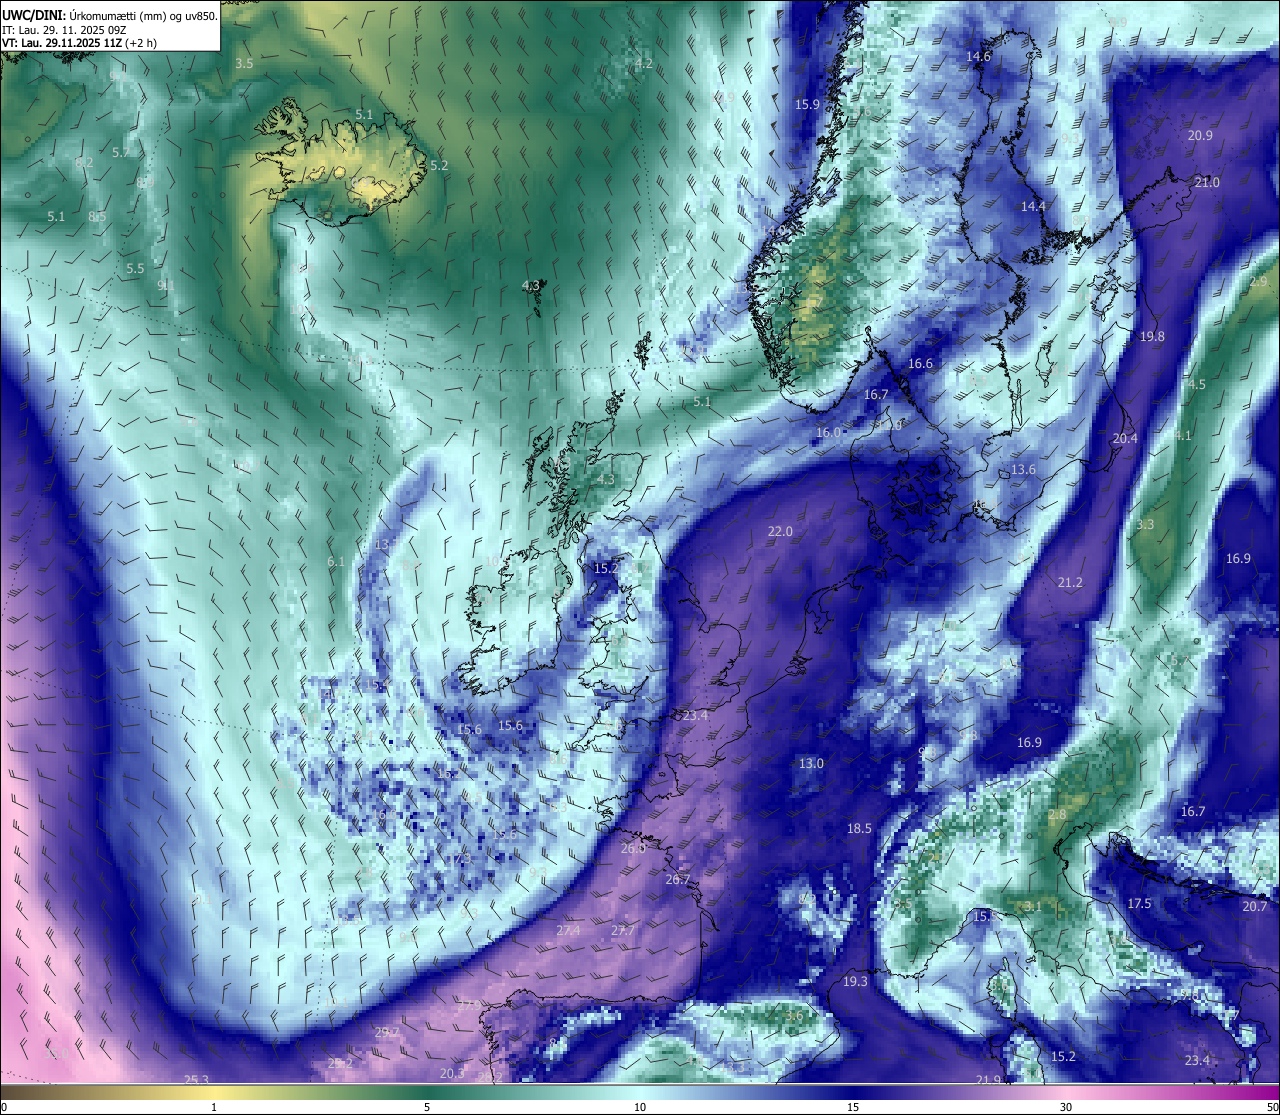Click the 13.6 value label on the map

coord(1023,470)
